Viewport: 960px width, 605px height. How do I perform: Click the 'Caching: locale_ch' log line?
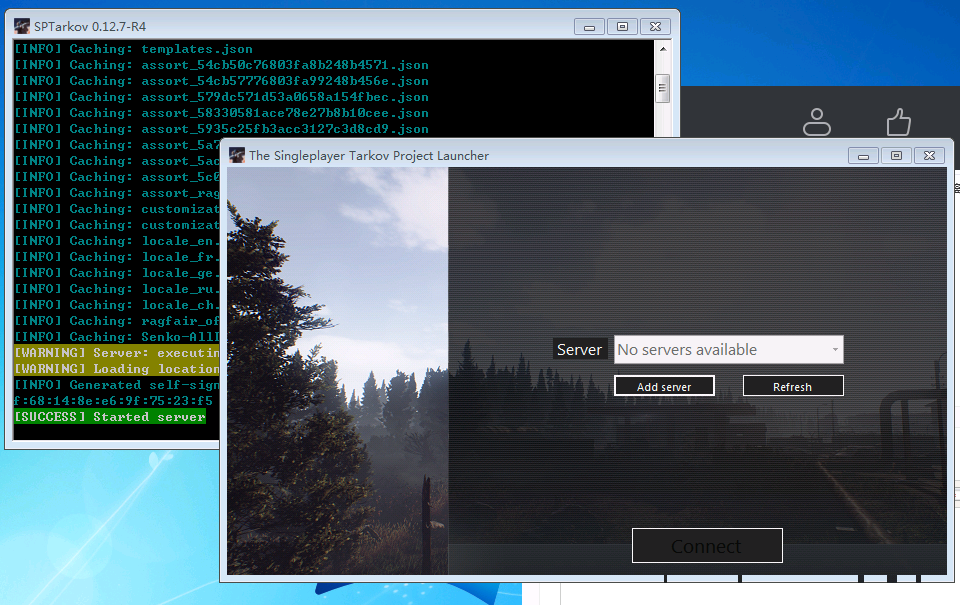(x=116, y=304)
